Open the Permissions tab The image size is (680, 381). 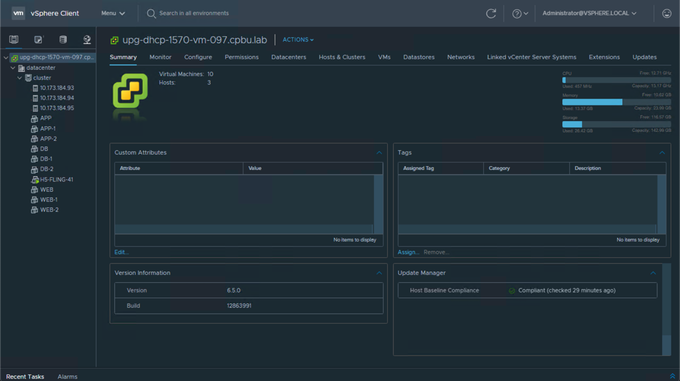click(x=242, y=57)
